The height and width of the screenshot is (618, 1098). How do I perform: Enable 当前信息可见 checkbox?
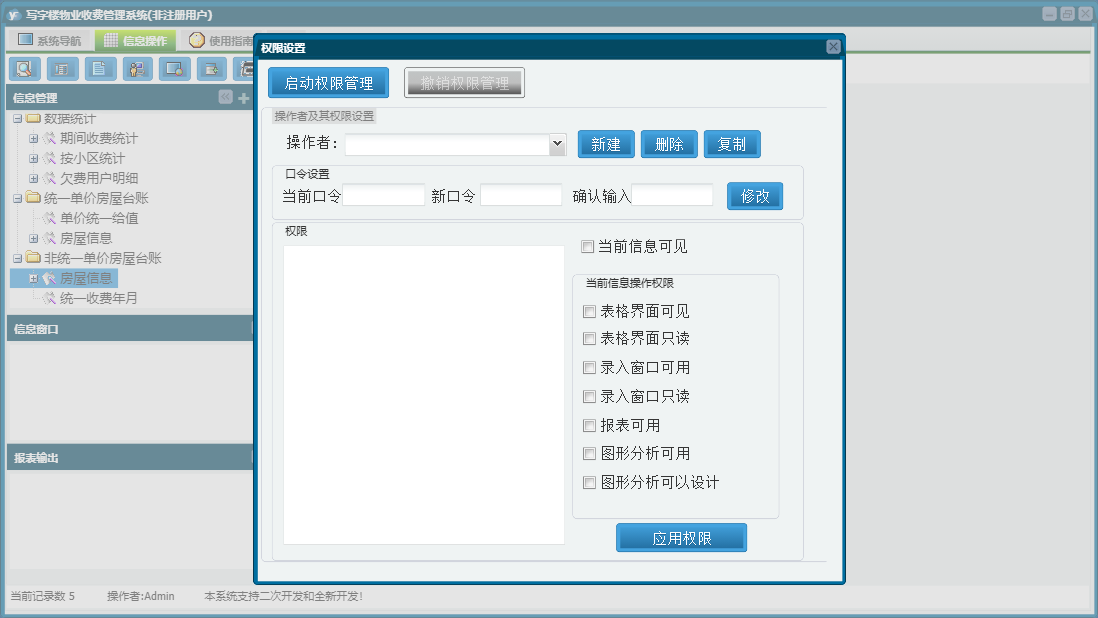tap(588, 246)
